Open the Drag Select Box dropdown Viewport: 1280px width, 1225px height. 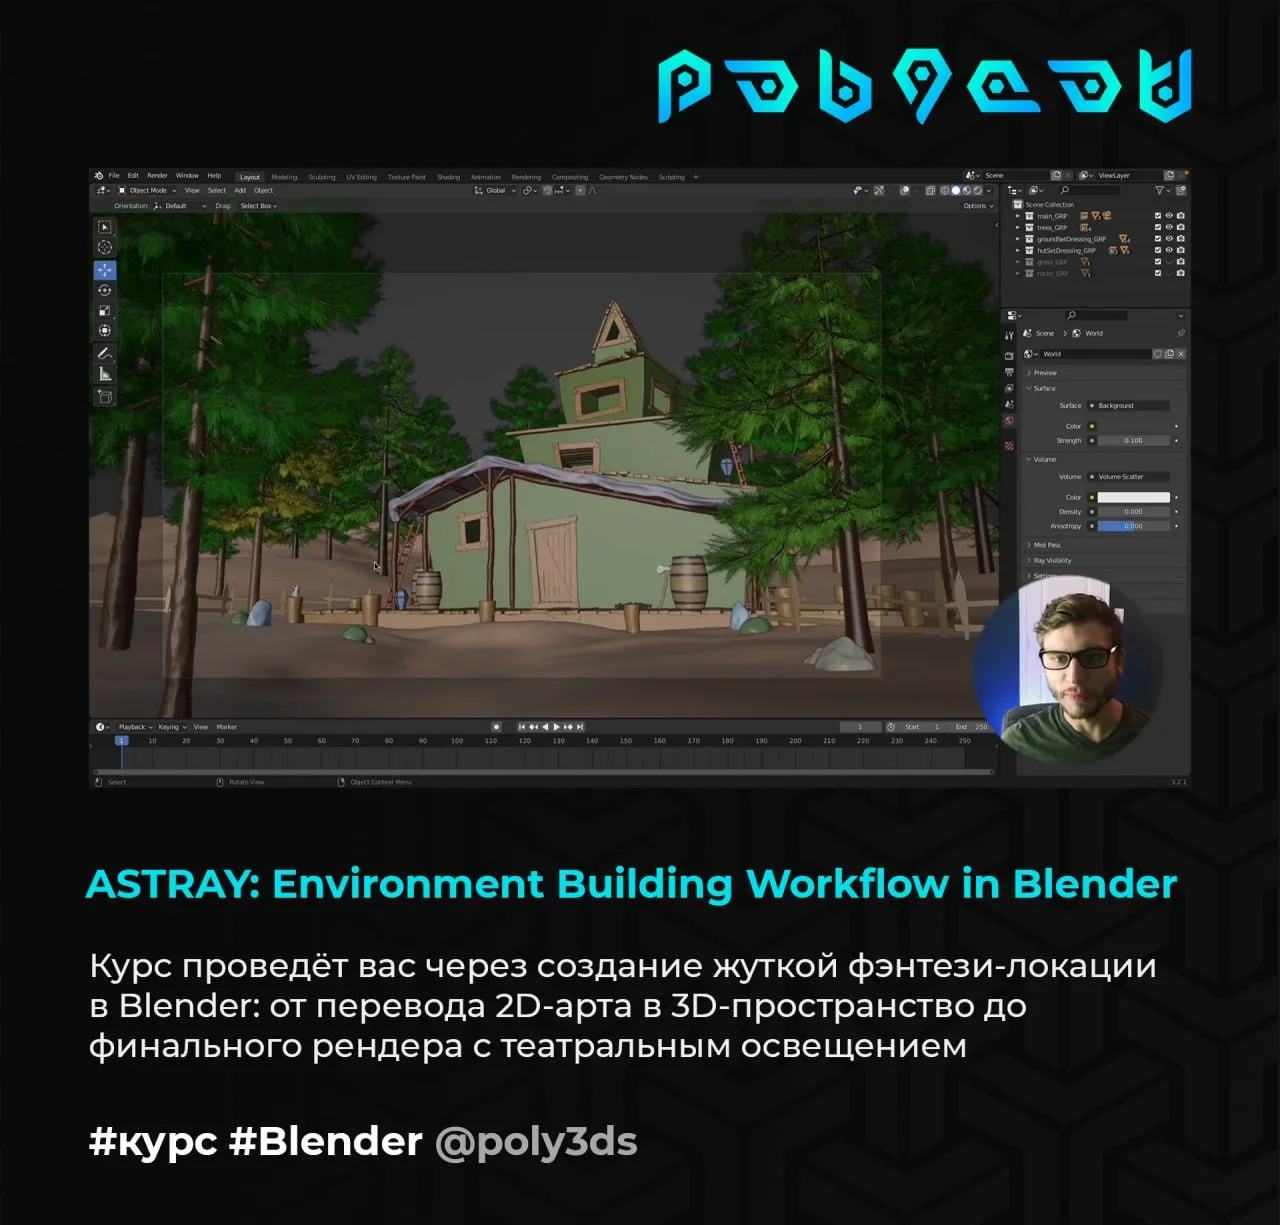pos(259,206)
